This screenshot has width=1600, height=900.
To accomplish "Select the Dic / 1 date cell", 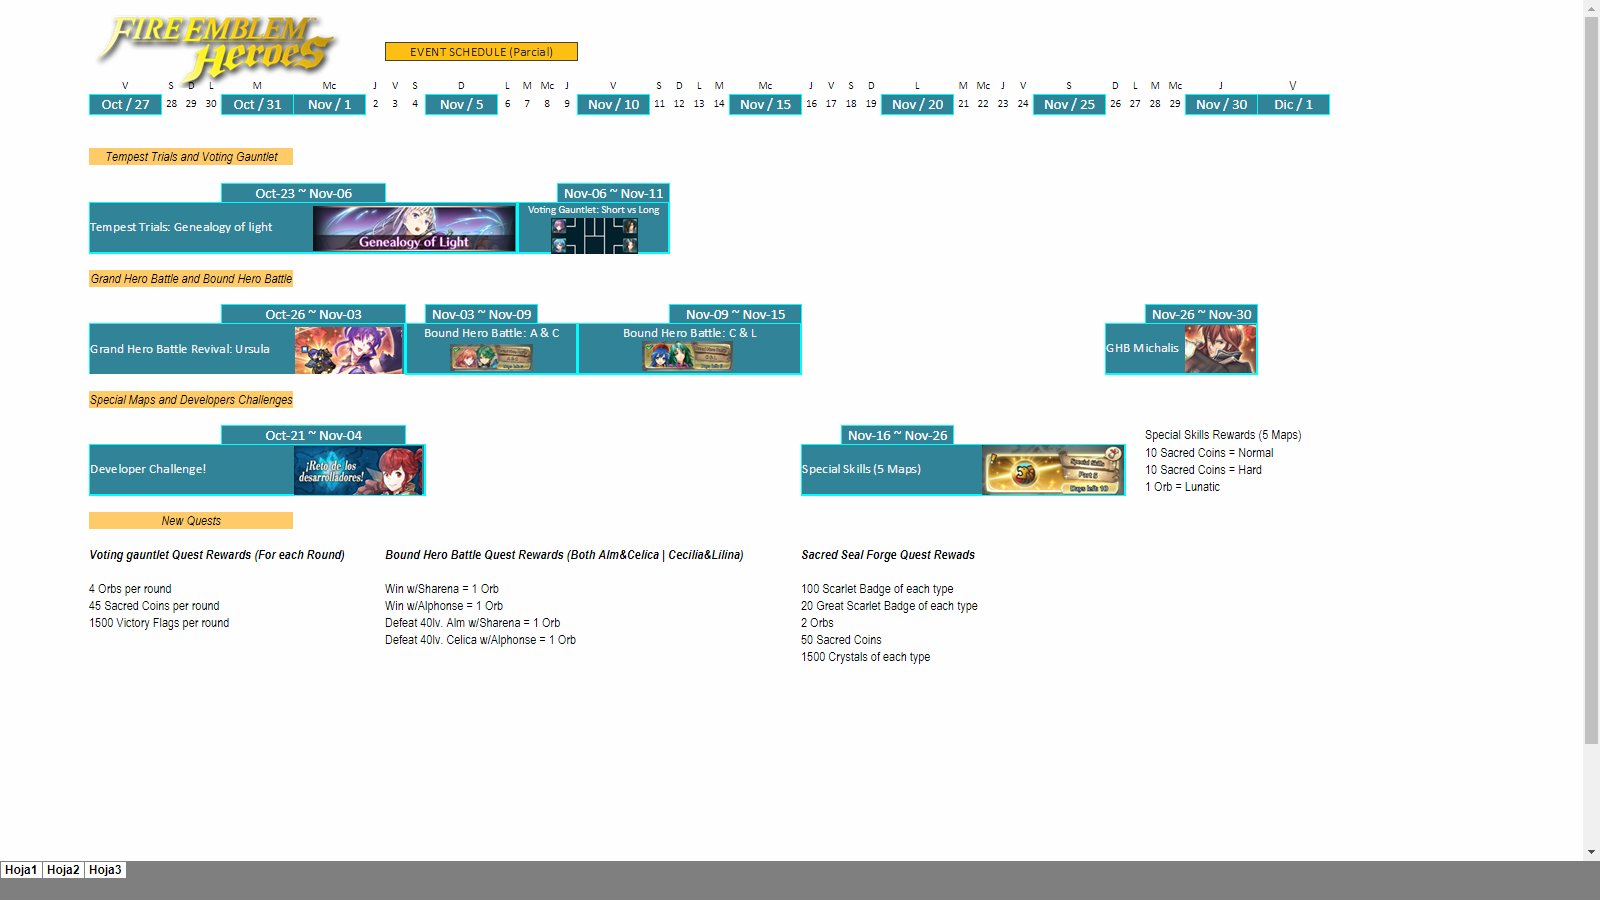I will click(1293, 105).
